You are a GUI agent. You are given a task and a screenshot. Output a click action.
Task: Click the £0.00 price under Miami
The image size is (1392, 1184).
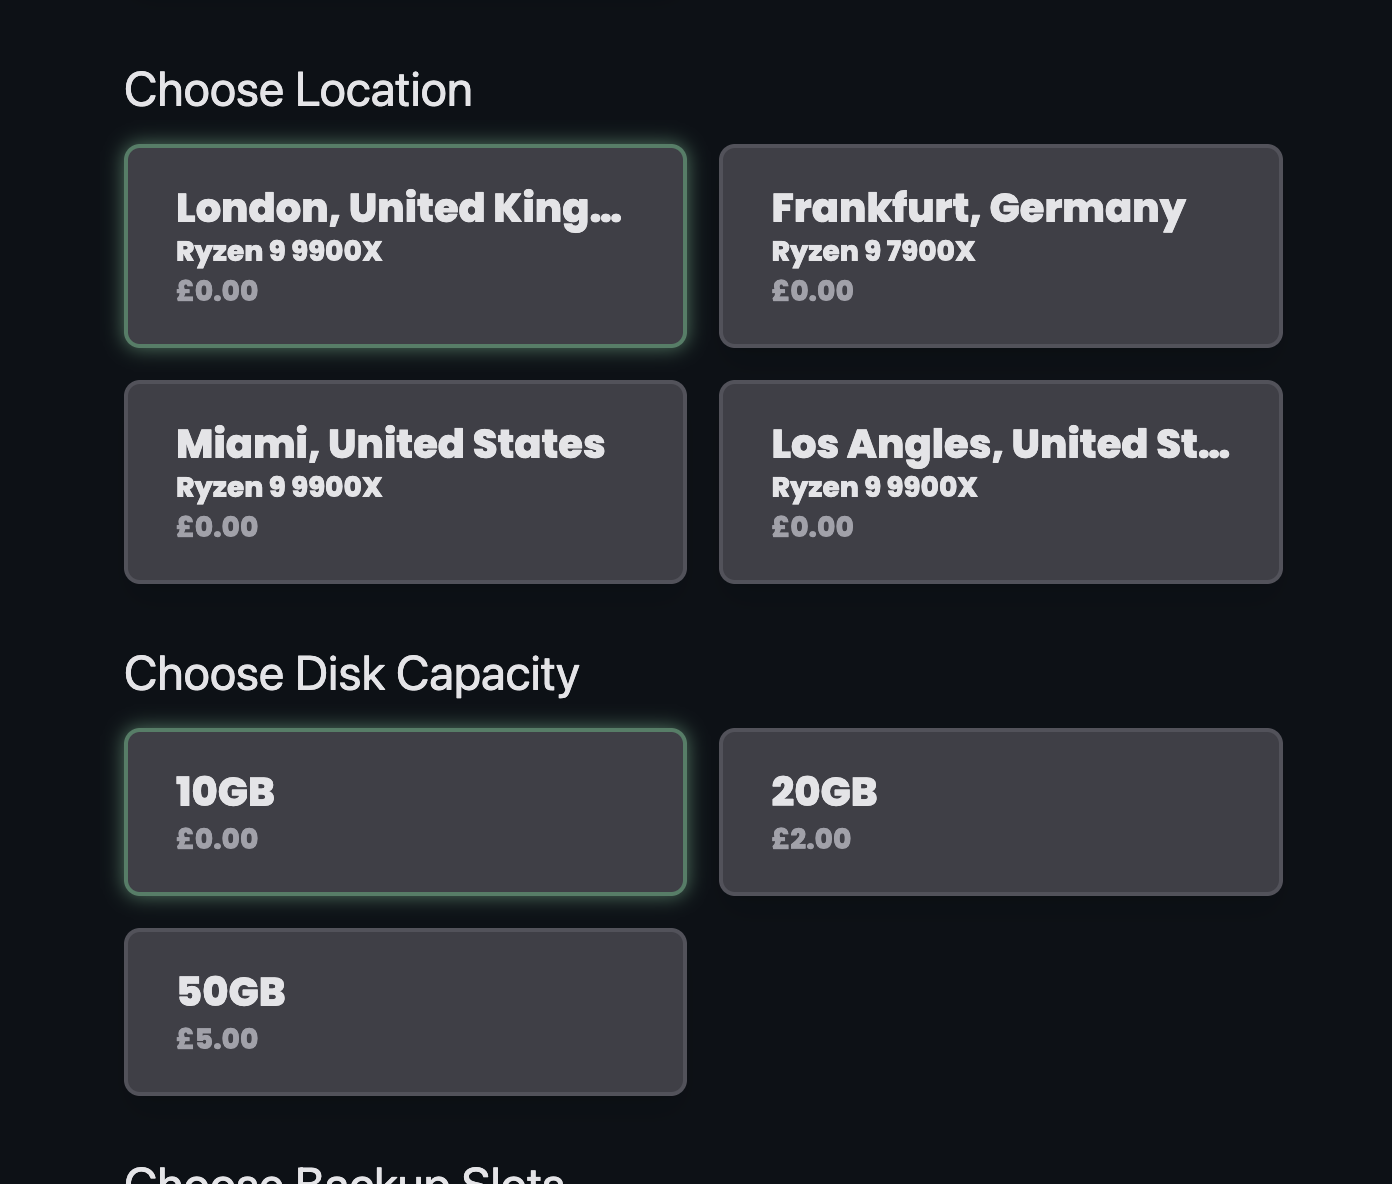(x=217, y=527)
